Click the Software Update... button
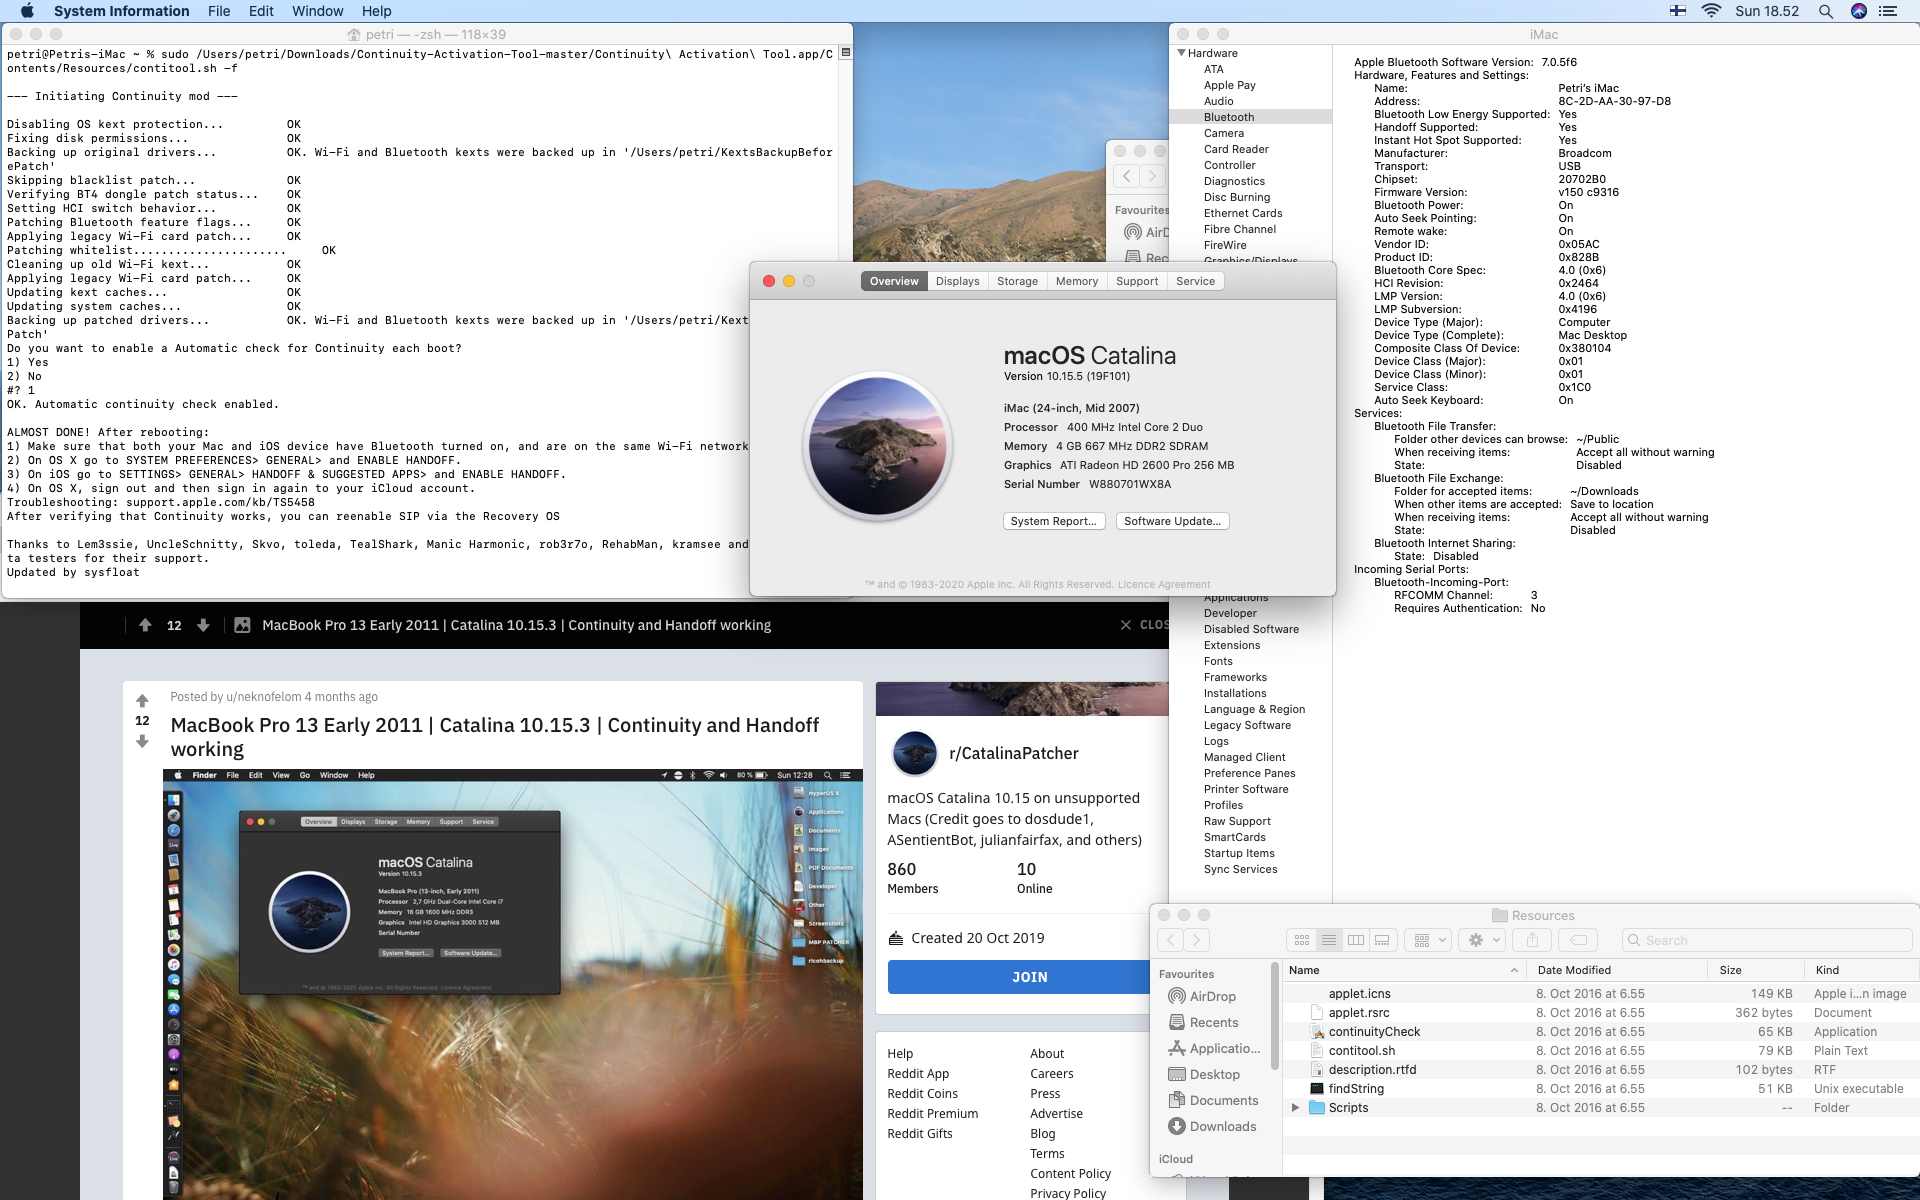This screenshot has height=1200, width=1920. click(1172, 521)
